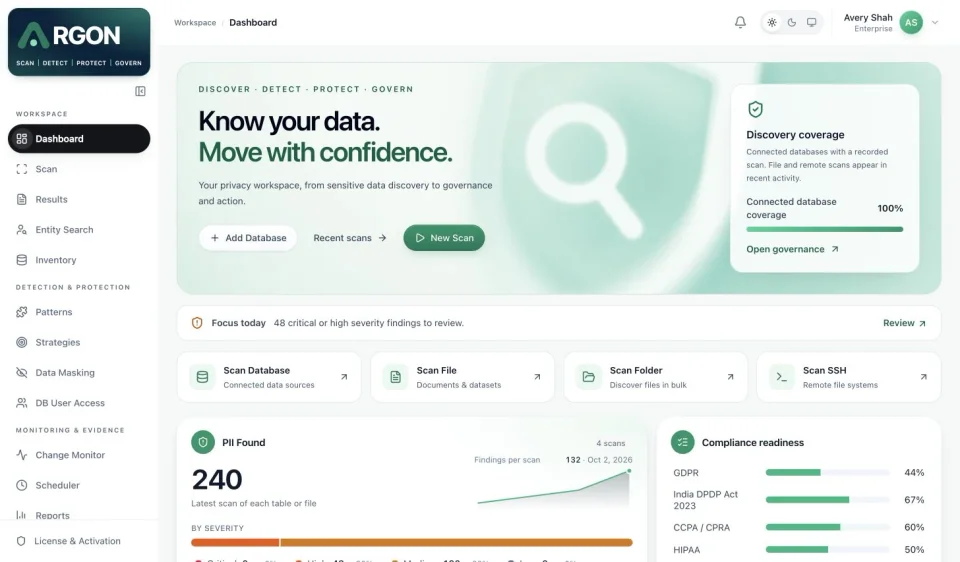Open Recent scans link
This screenshot has height=562, width=960.
[x=350, y=238]
